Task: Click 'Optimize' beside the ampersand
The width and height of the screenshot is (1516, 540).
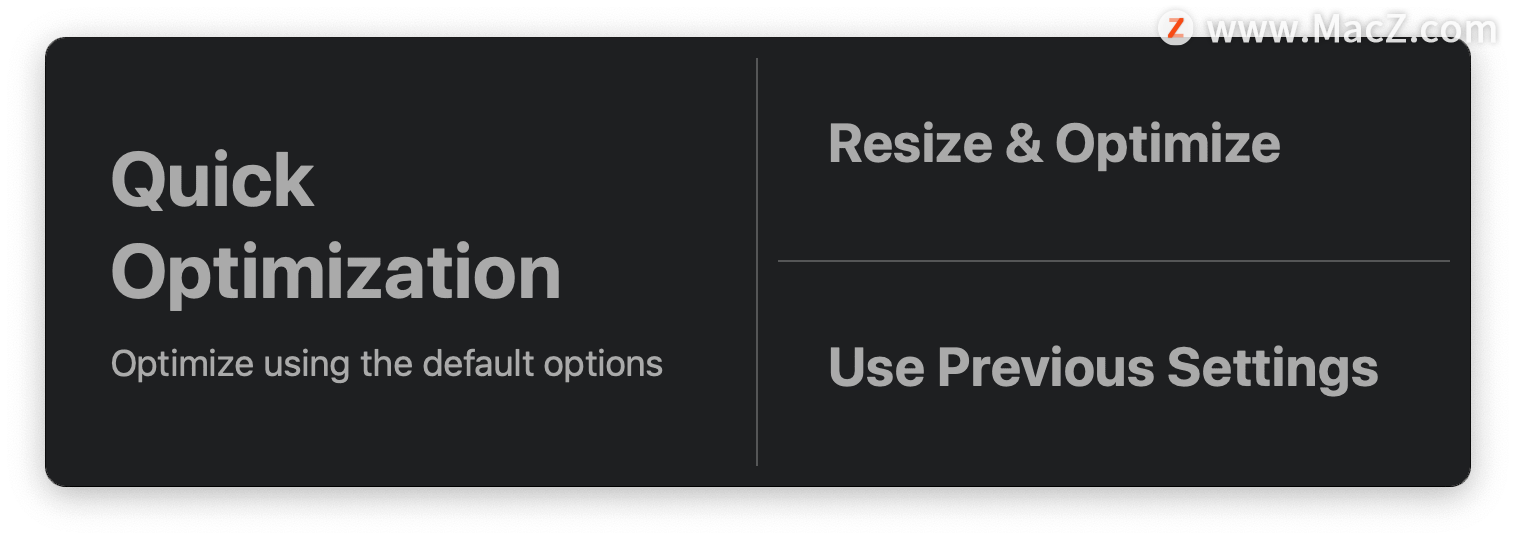Action: pyautogui.click(x=1168, y=144)
